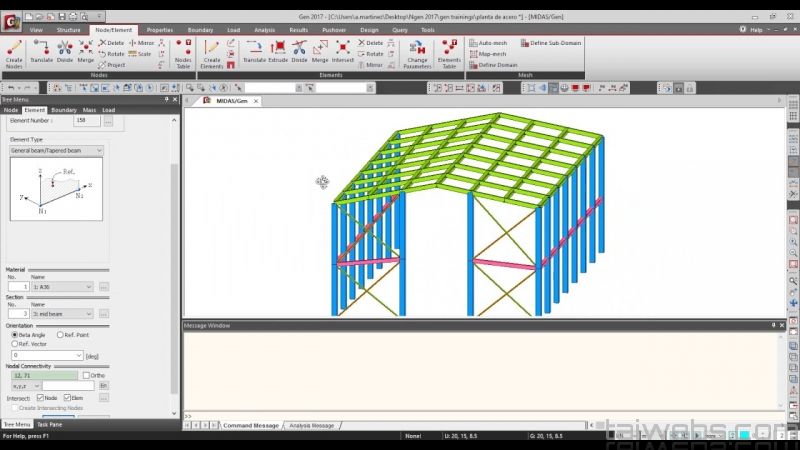Switch to Task Pane tab
Viewport: 800px width, 450px height.
point(49,424)
